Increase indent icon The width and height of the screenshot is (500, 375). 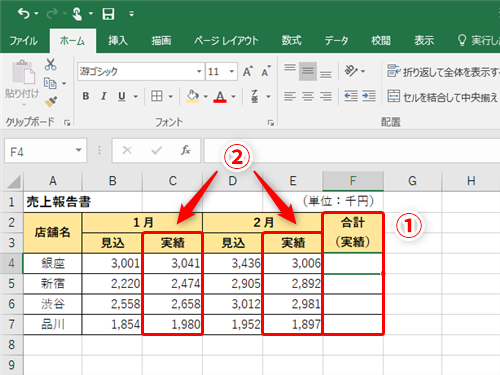(369, 96)
